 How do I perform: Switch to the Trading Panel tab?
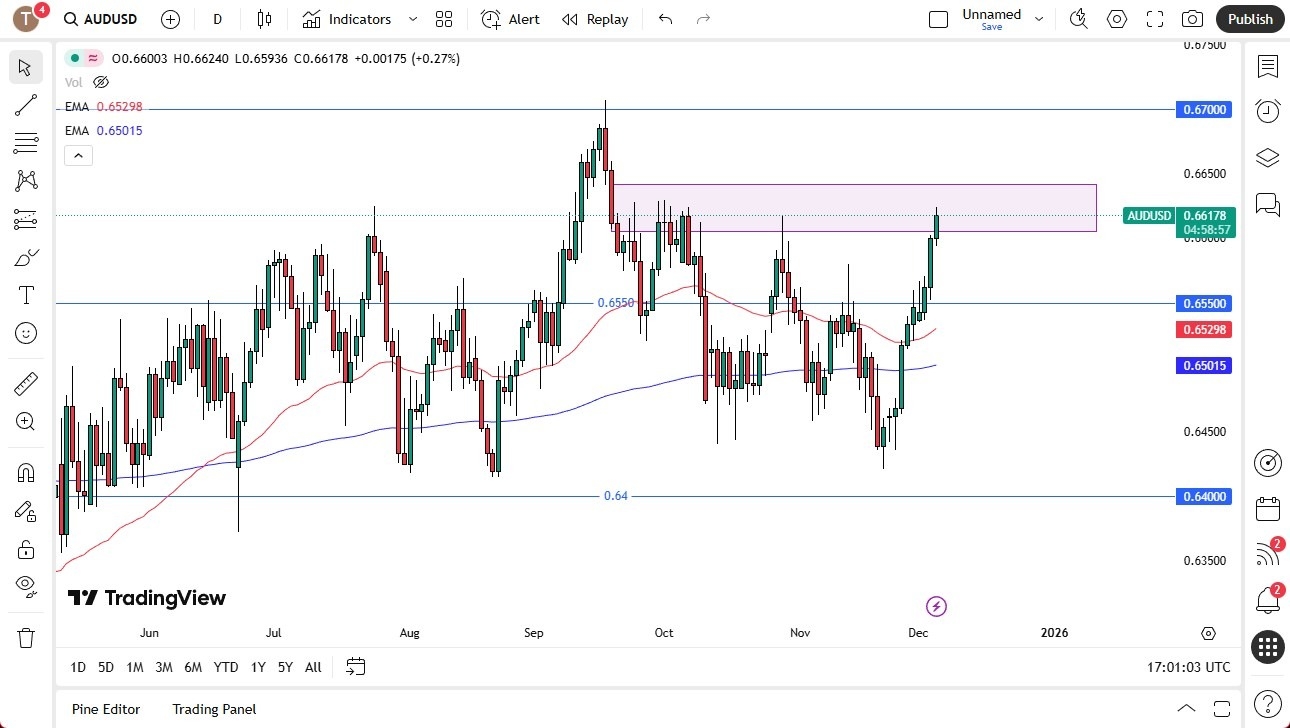tap(214, 709)
